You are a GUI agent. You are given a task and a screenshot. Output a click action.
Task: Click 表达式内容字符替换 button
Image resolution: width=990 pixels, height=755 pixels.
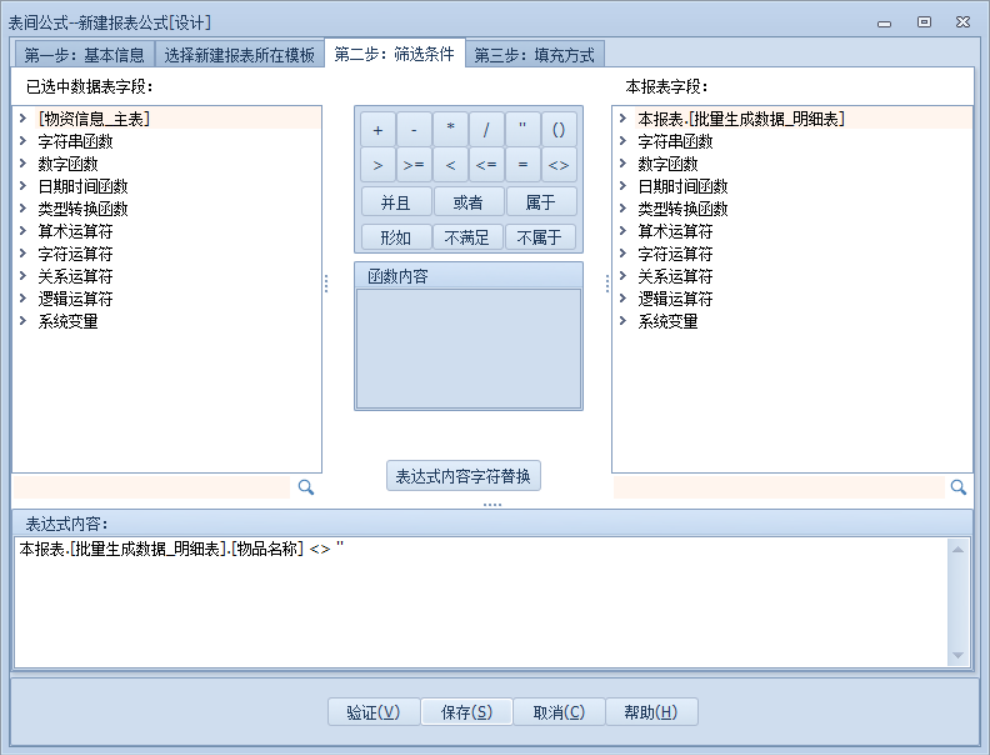(464, 476)
